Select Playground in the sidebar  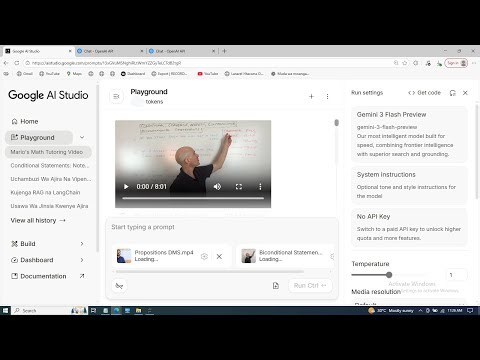pos(39,137)
